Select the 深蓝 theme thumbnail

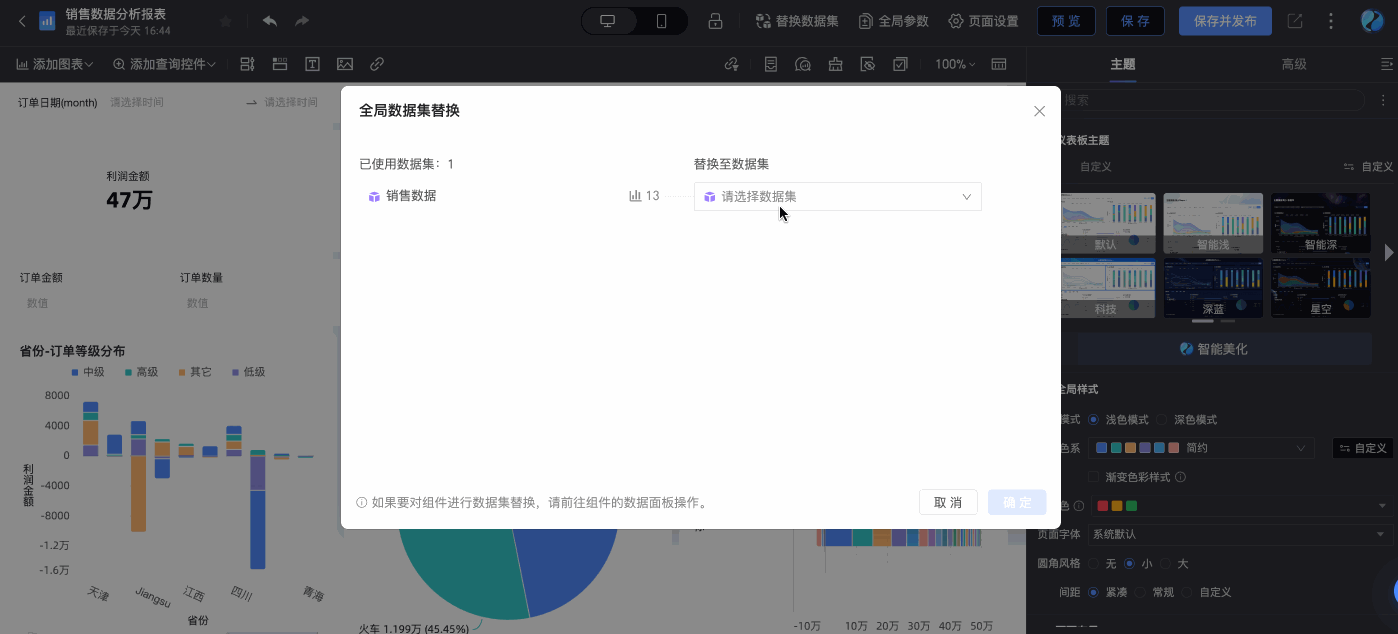coord(1213,288)
